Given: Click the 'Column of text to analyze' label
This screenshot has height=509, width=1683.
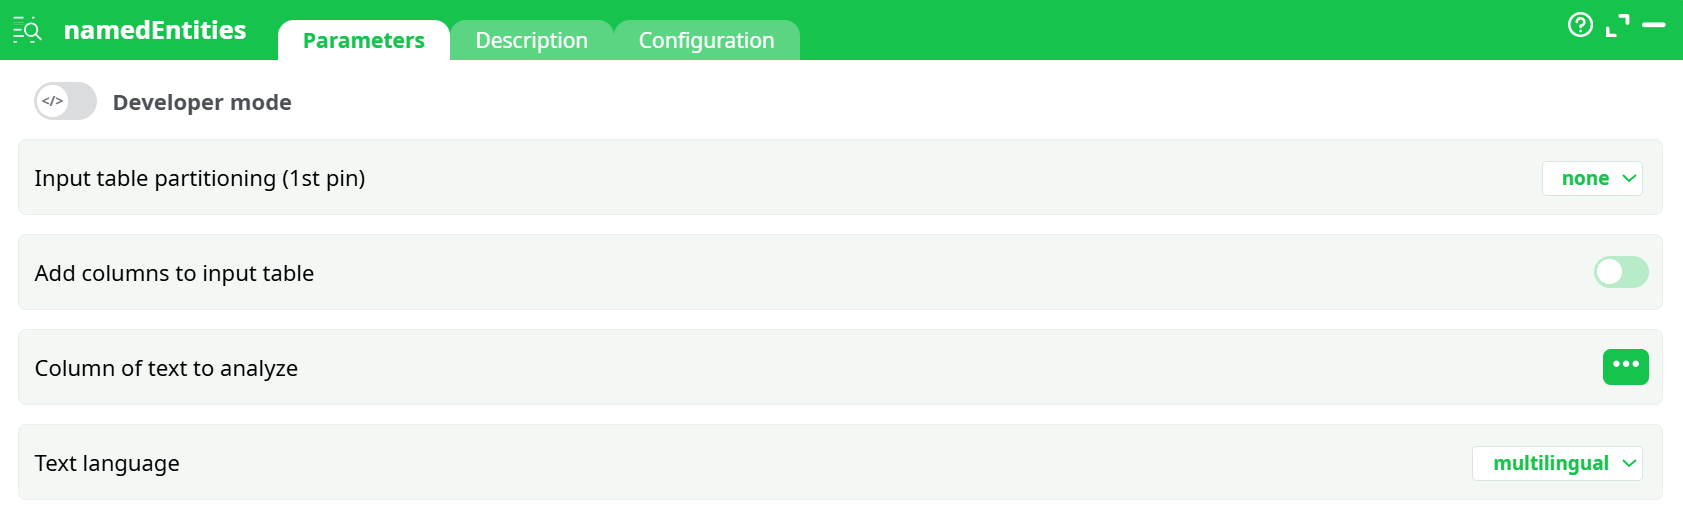Looking at the screenshot, I should tap(166, 368).
